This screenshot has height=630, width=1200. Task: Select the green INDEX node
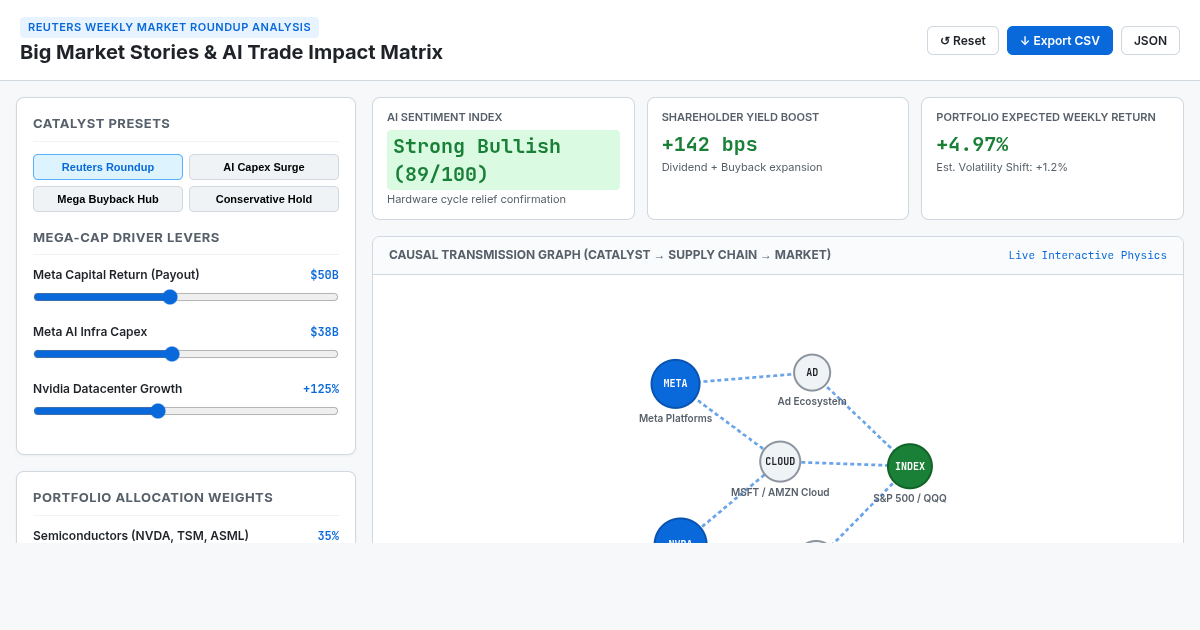pyautogui.click(x=910, y=466)
